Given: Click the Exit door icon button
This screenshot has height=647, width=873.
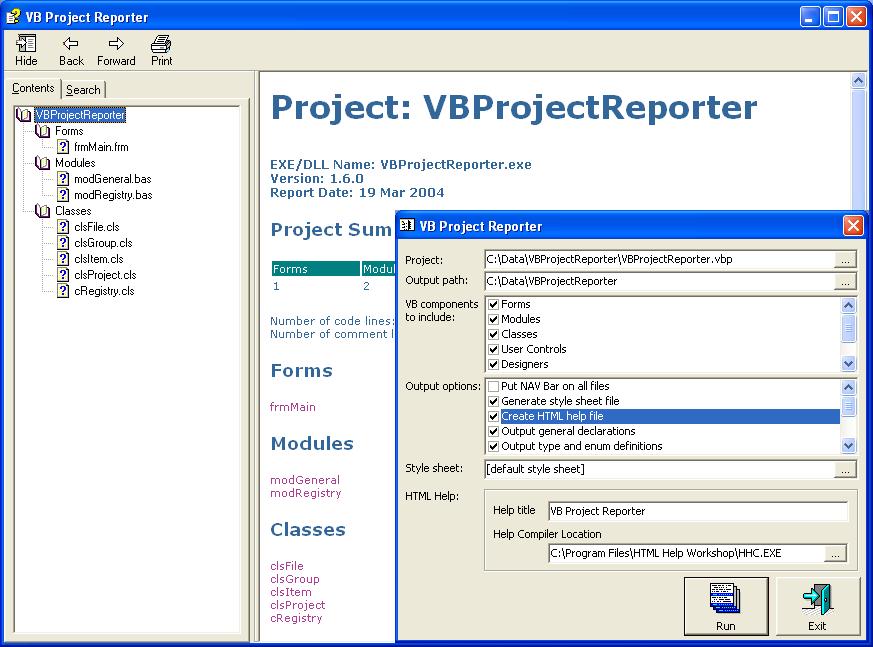Looking at the screenshot, I should [817, 598].
